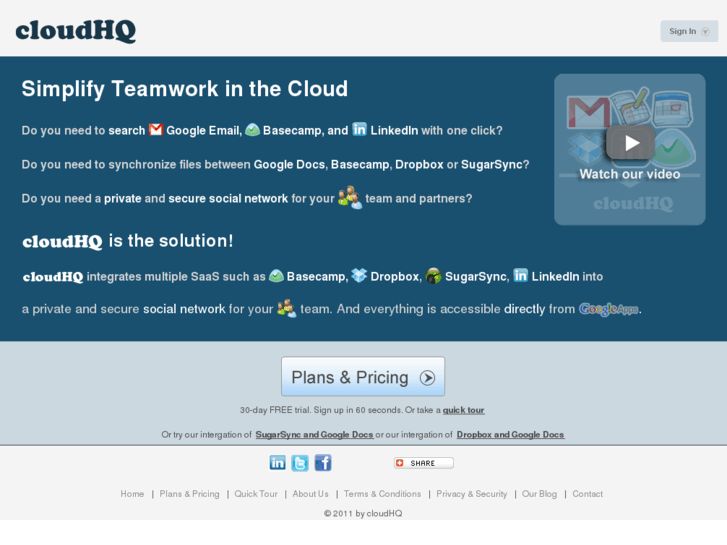Open the Contact footer link
The image size is (727, 545).
point(587,494)
